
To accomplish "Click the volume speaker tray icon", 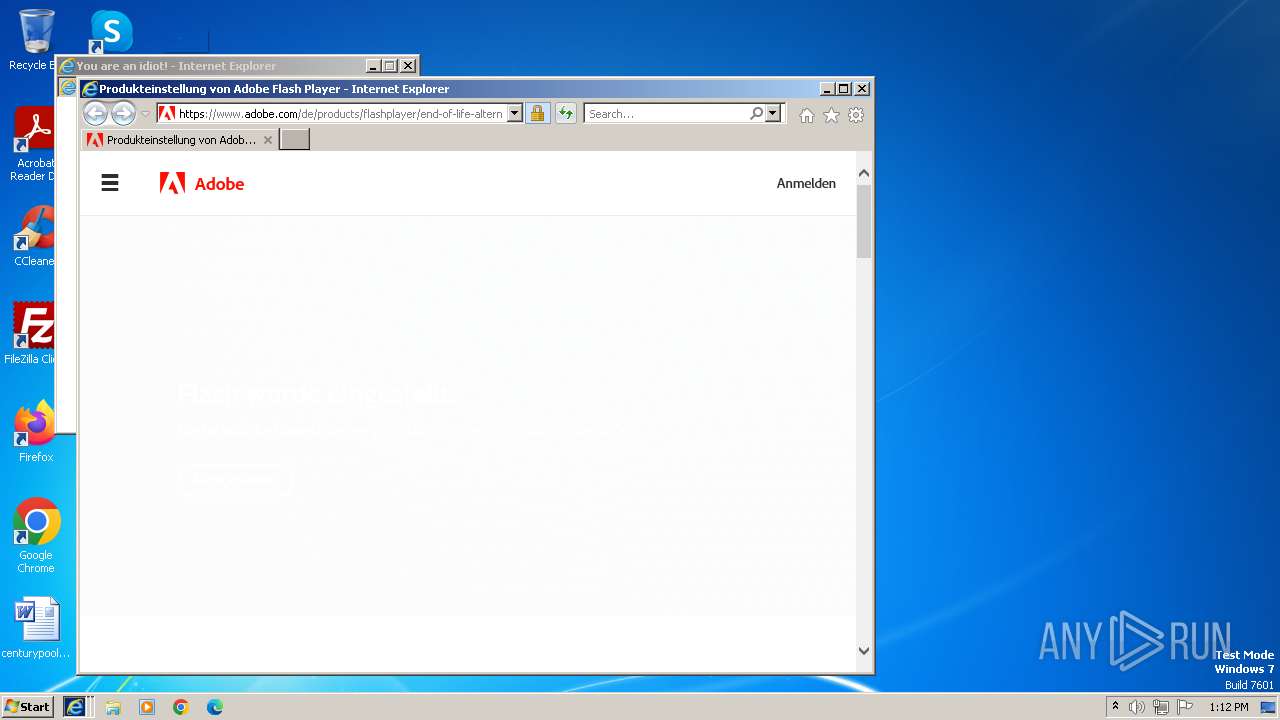I will [x=1137, y=707].
